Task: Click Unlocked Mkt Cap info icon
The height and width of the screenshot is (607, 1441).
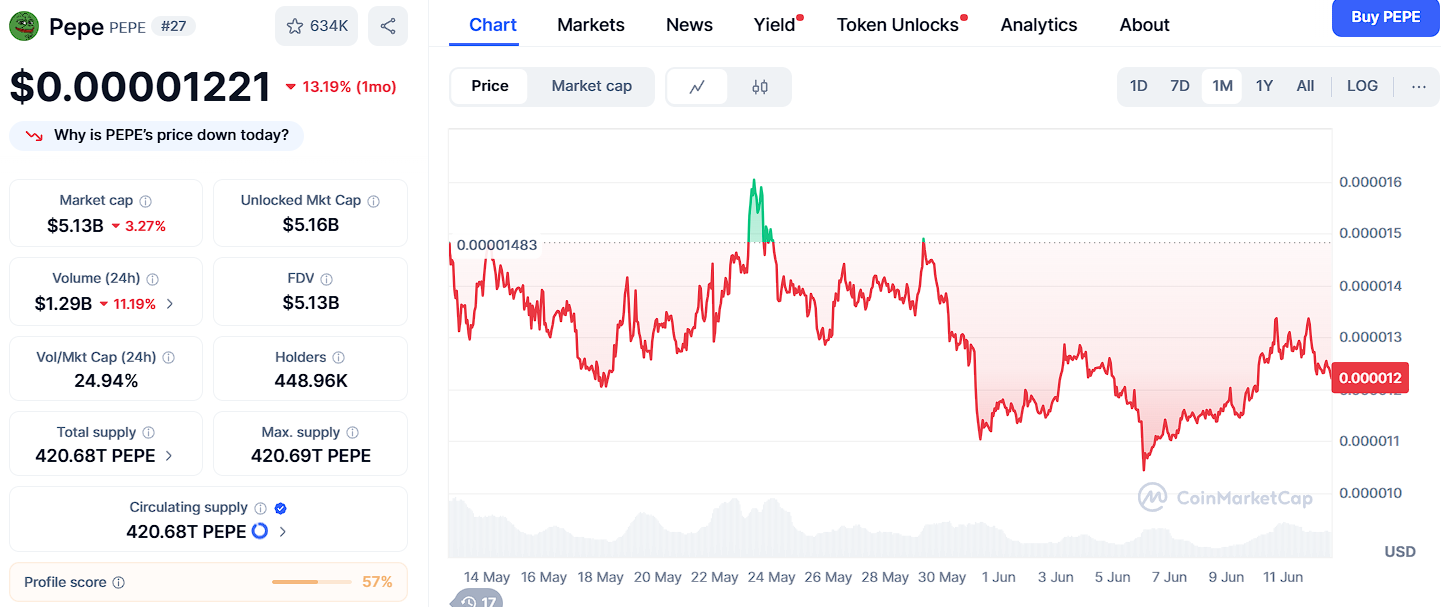Action: 374,201
